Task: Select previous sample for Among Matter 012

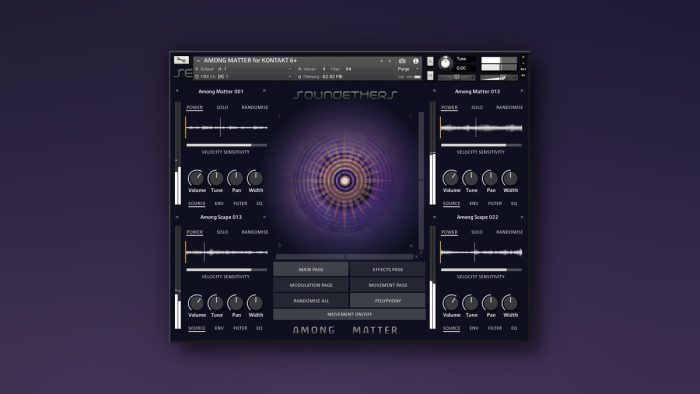Action: coord(434,91)
